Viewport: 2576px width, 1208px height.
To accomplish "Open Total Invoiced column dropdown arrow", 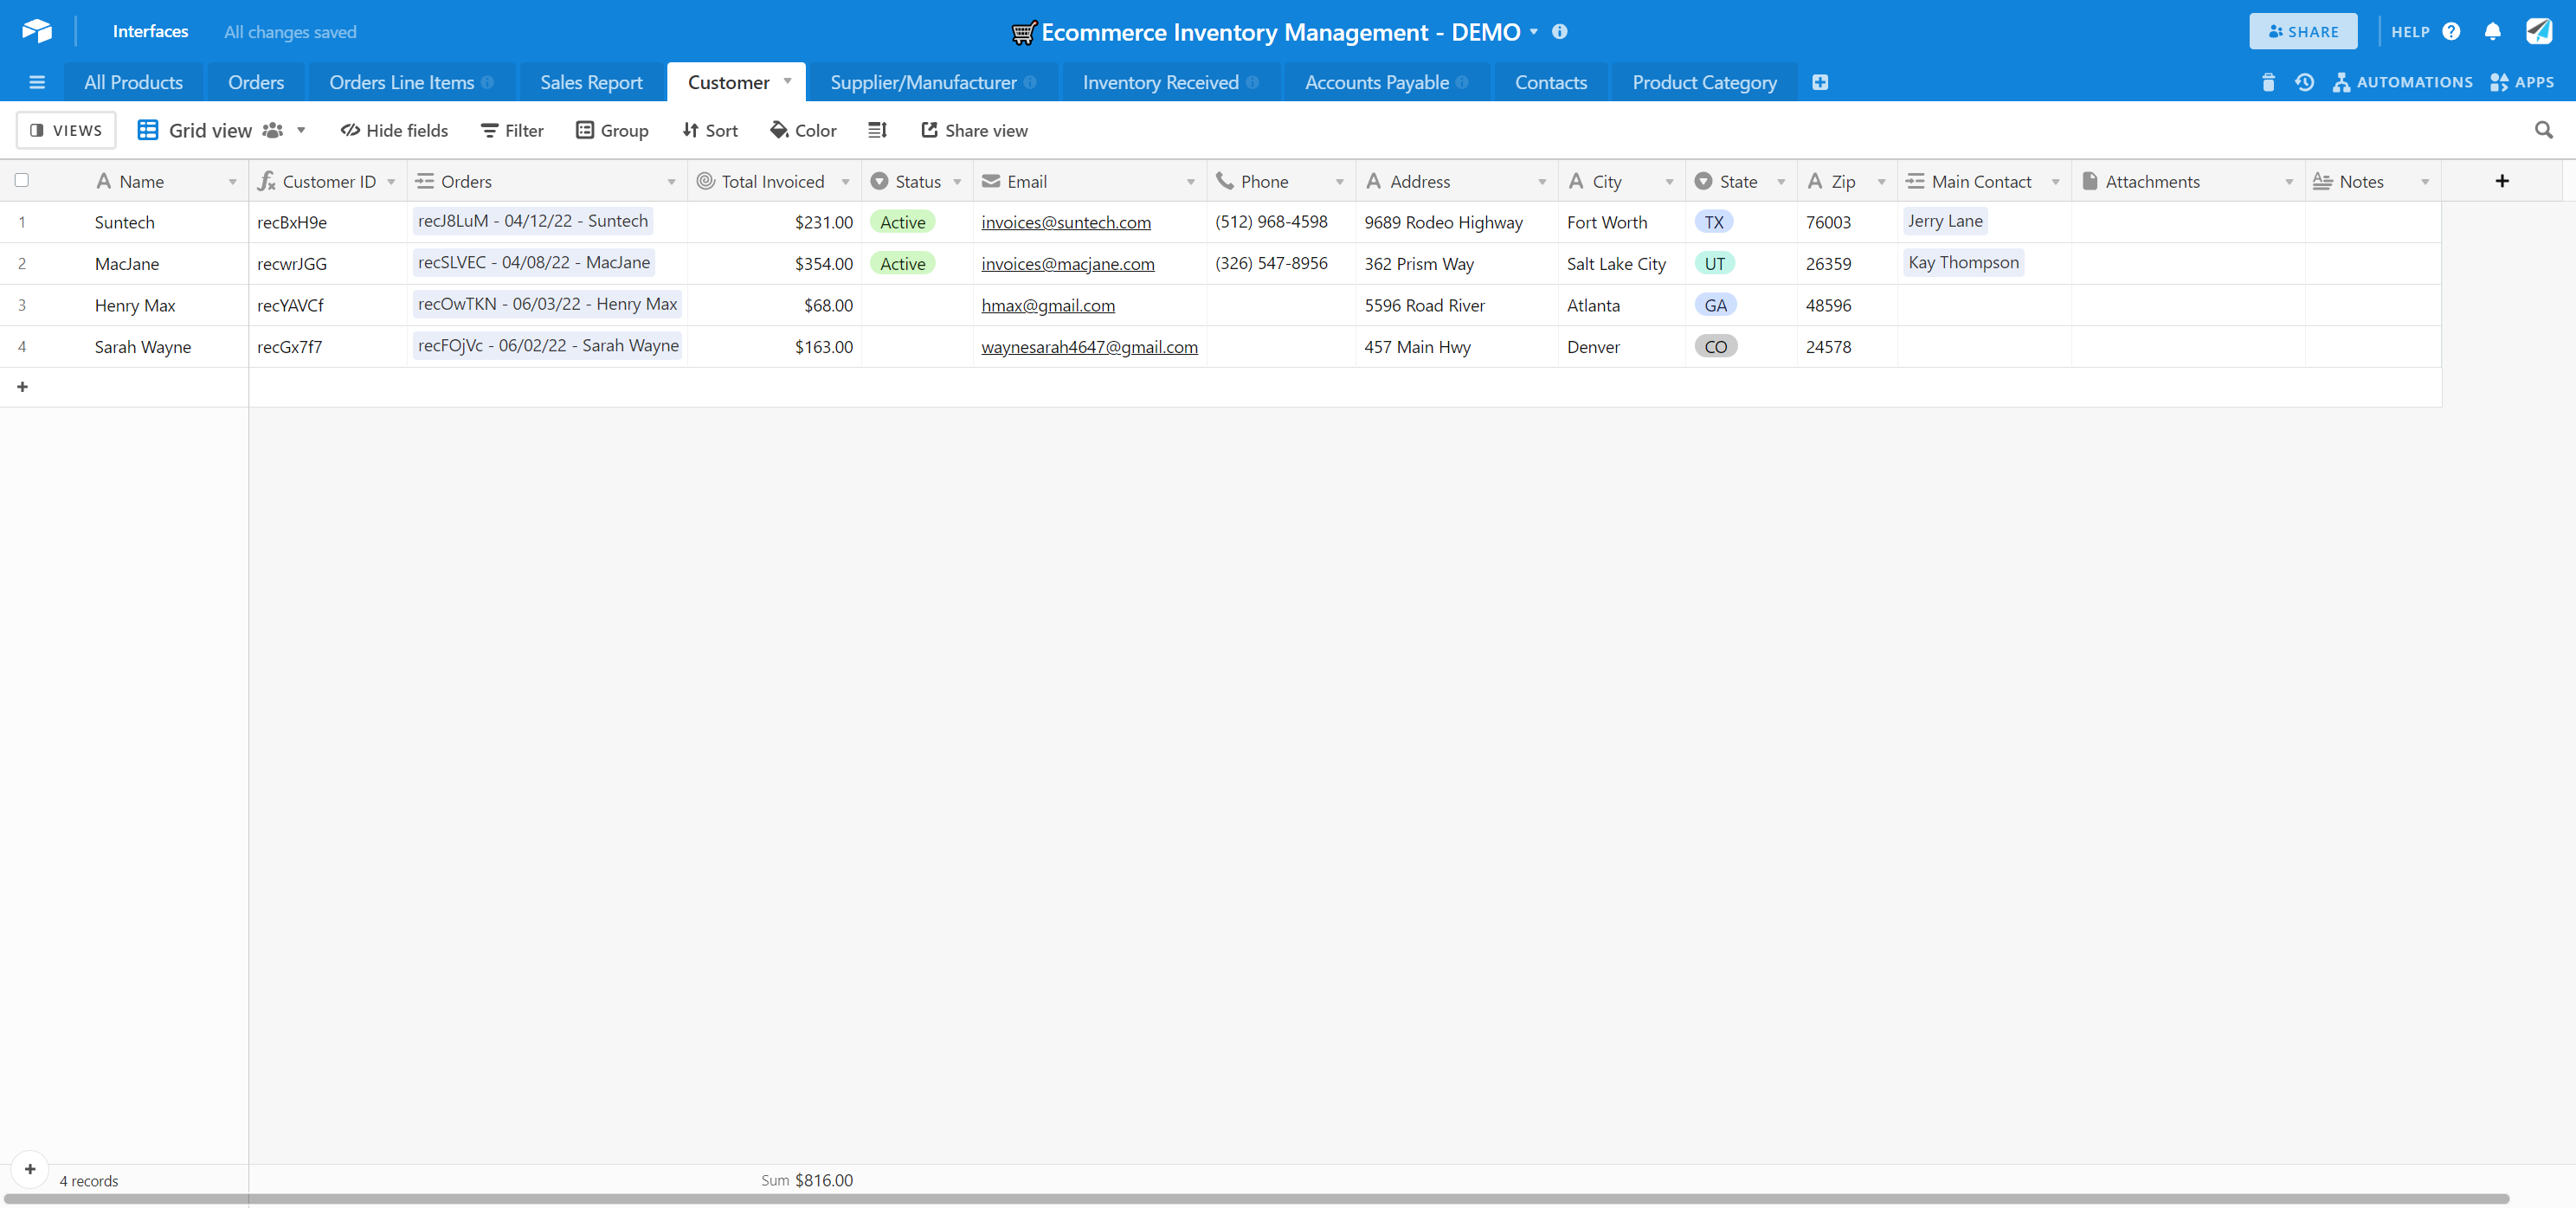I will tap(846, 182).
